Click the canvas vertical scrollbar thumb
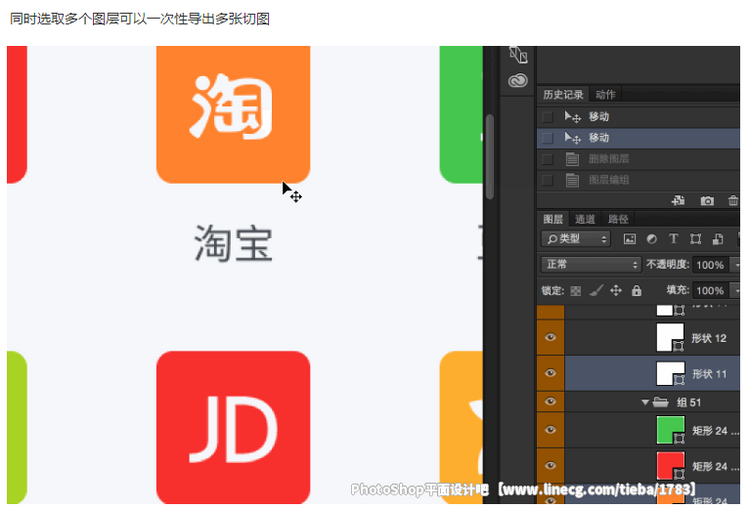The image size is (750, 508). point(489,157)
